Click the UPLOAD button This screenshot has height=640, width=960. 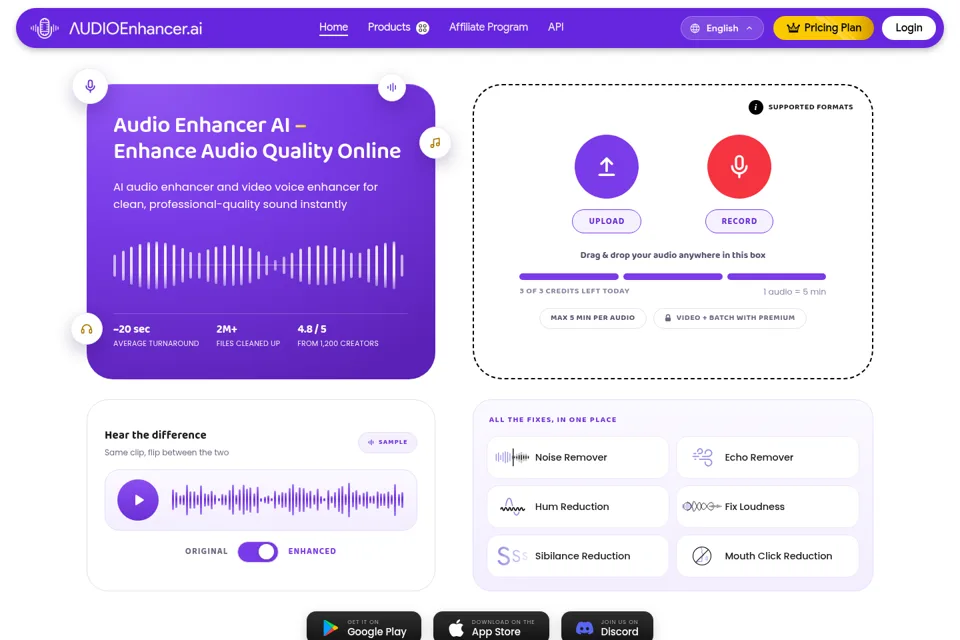(x=606, y=221)
